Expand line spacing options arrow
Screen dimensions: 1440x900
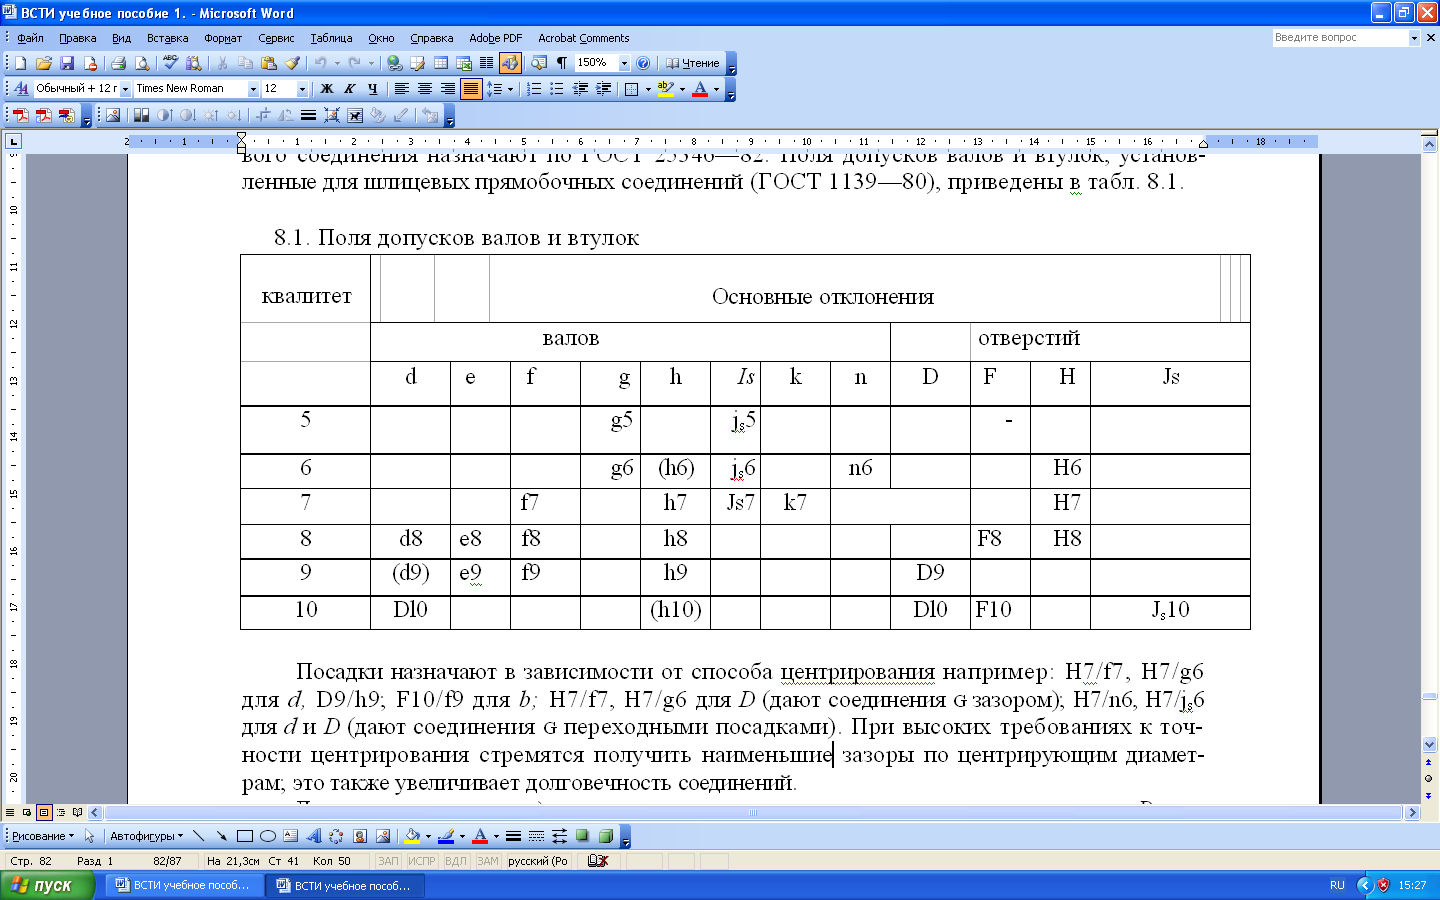click(510, 89)
